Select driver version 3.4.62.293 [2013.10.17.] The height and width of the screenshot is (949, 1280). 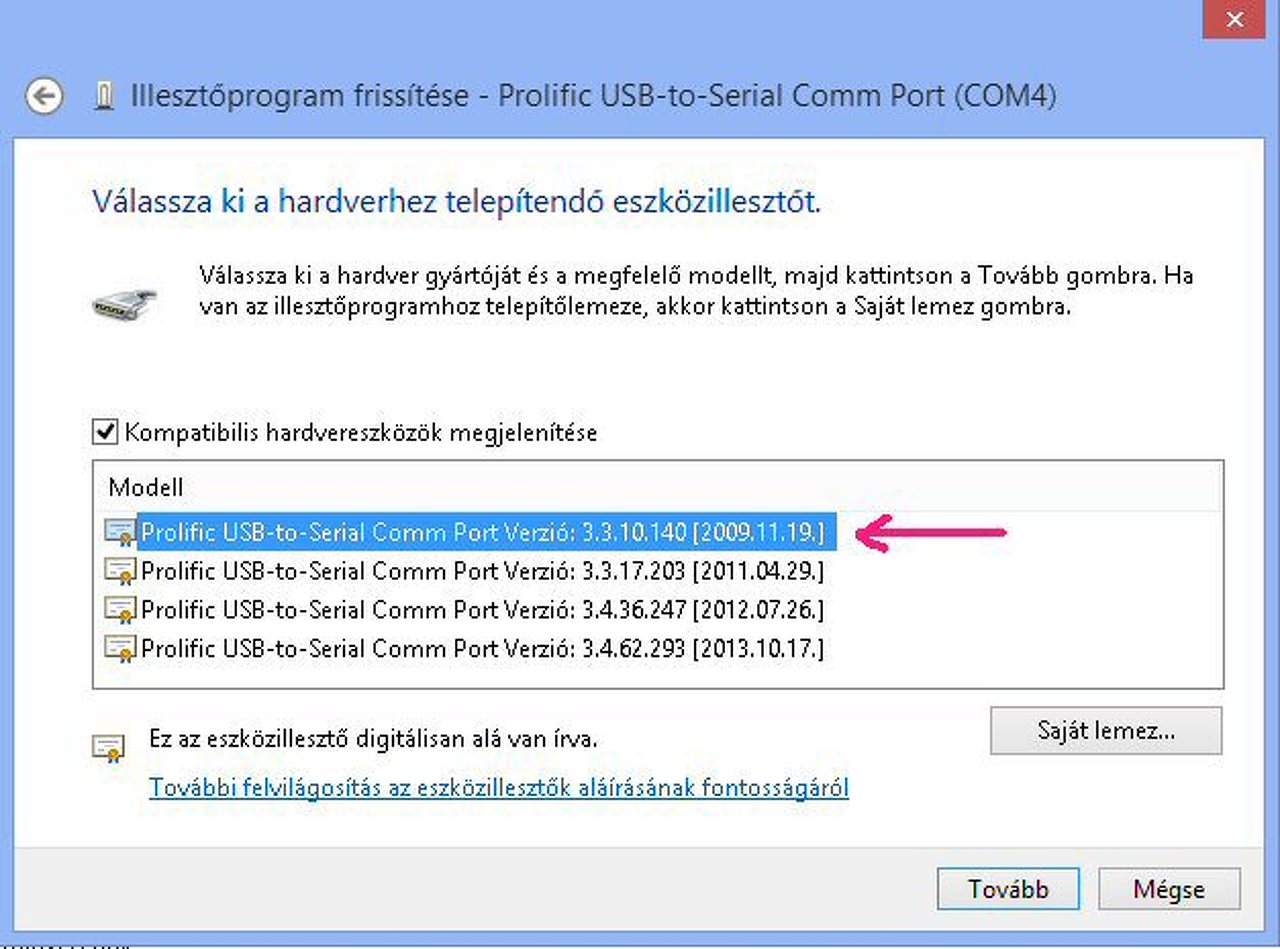(x=483, y=648)
